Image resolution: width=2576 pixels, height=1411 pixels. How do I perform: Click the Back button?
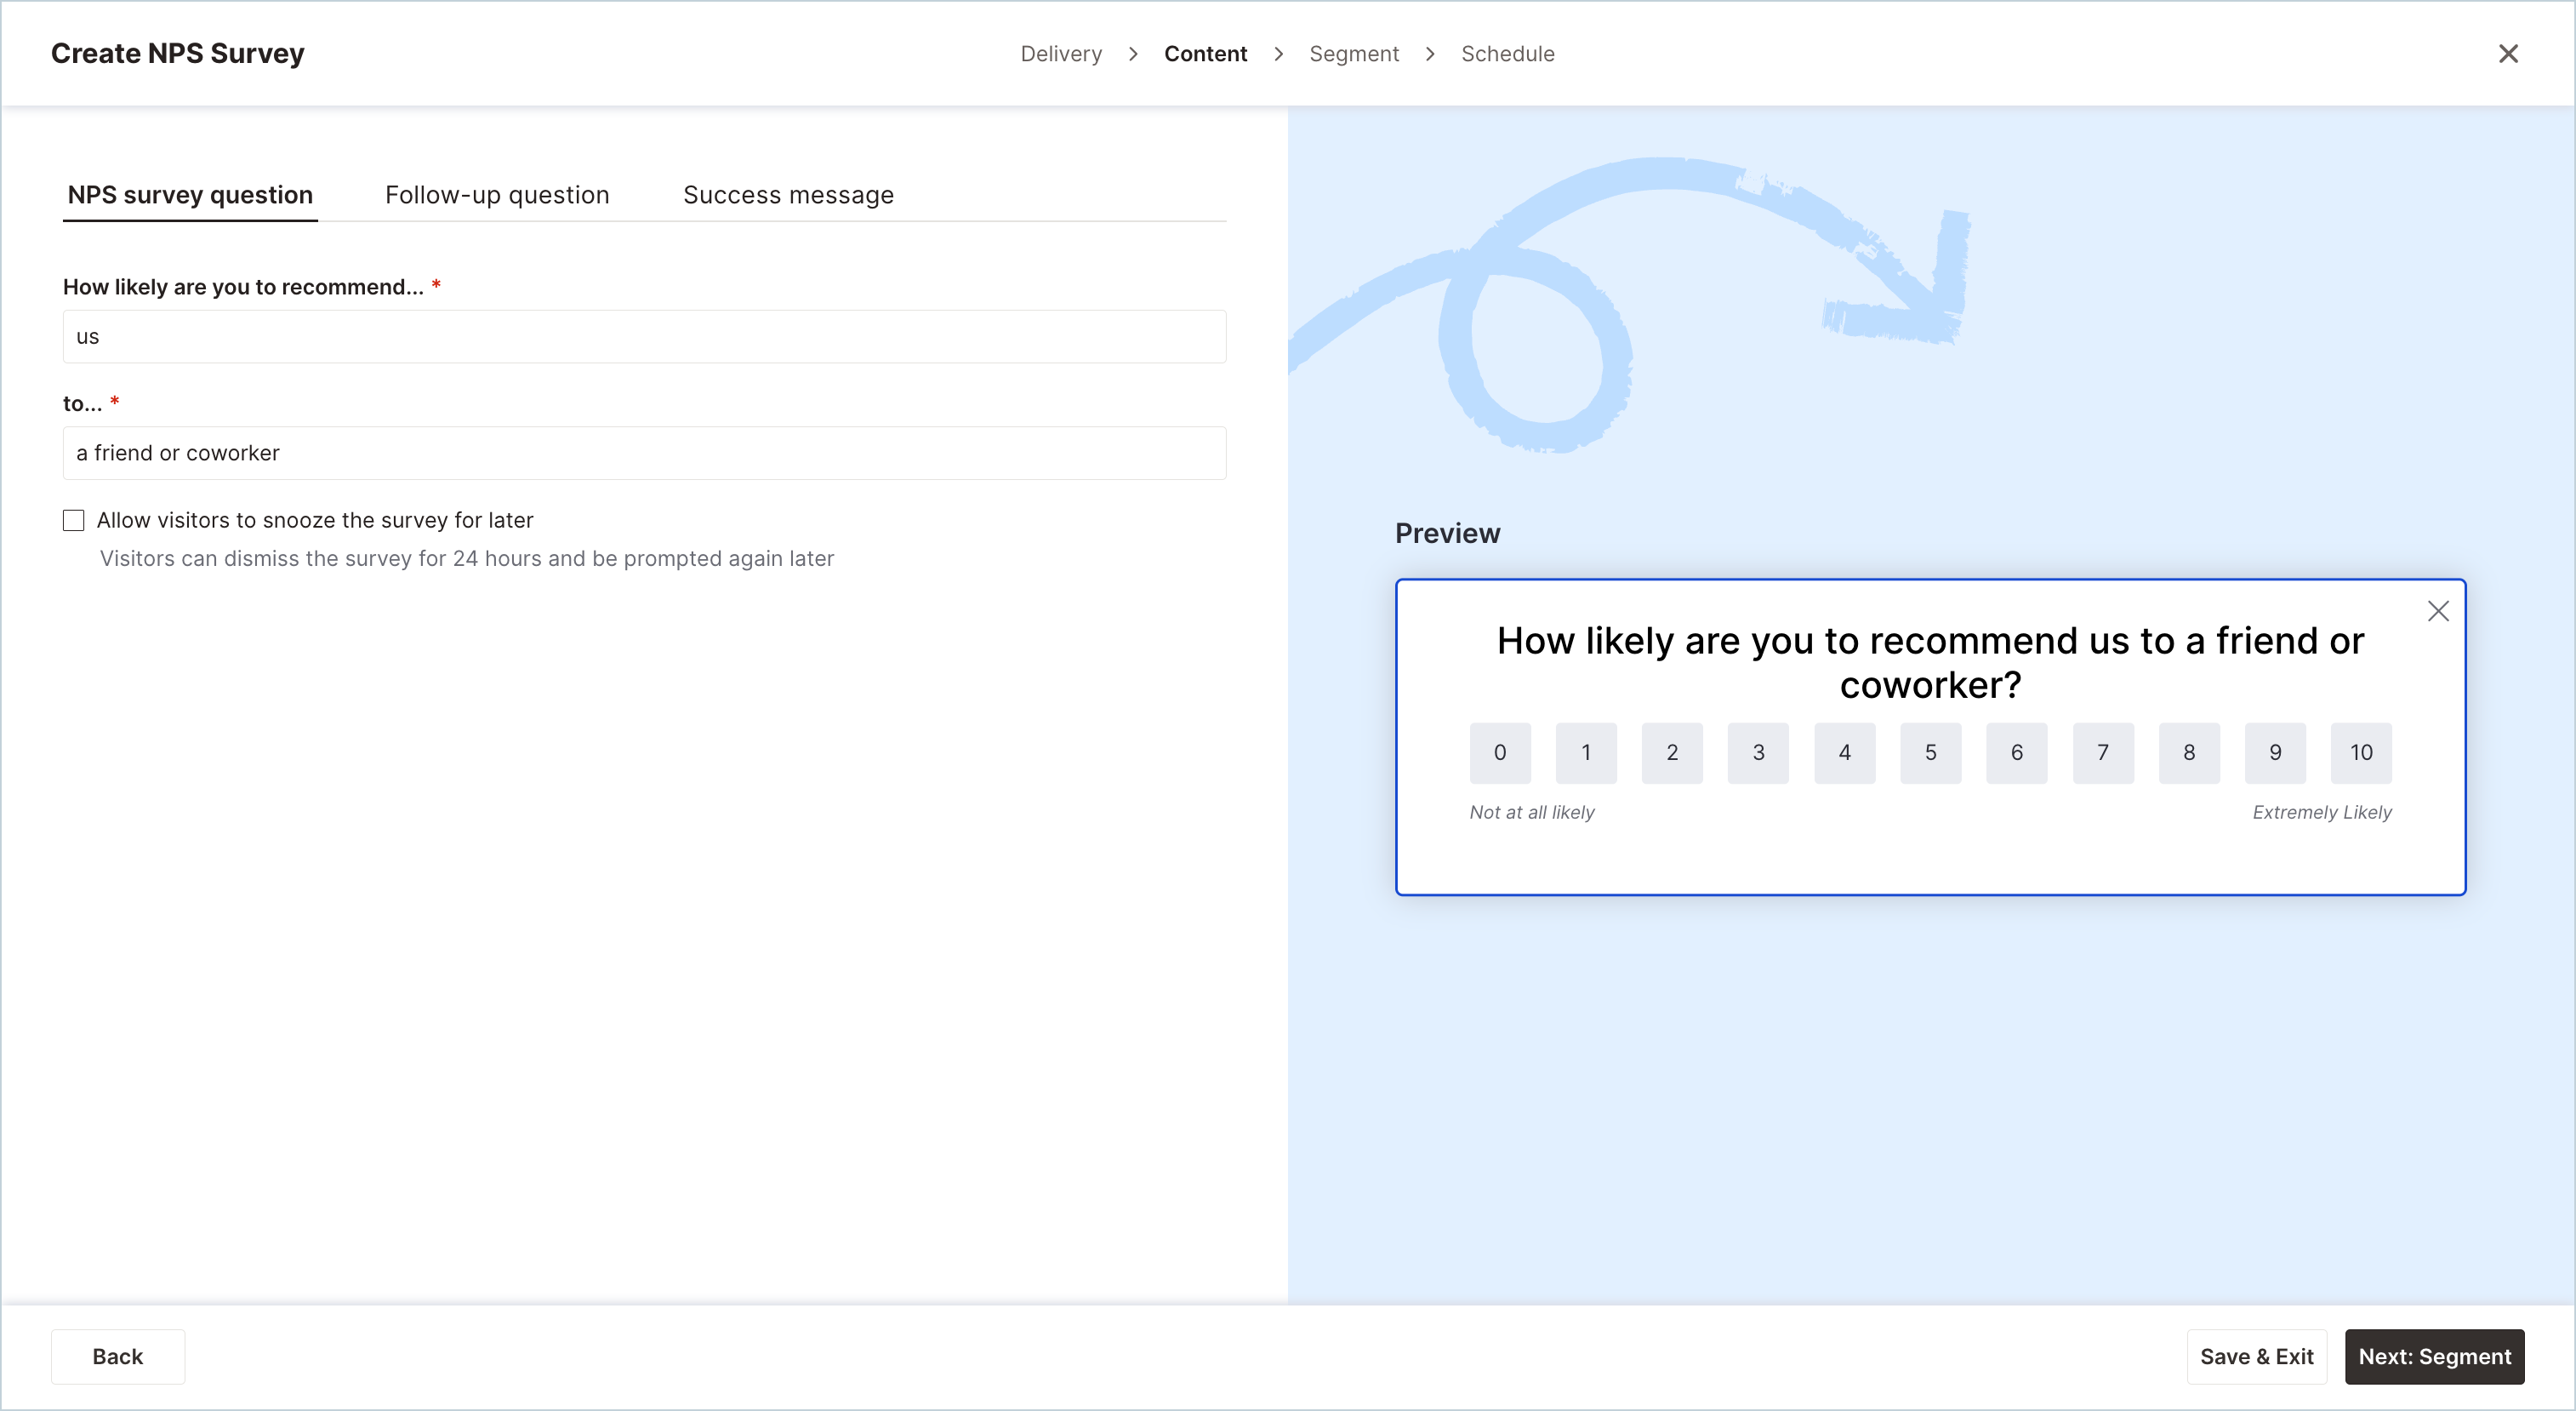(x=118, y=1356)
